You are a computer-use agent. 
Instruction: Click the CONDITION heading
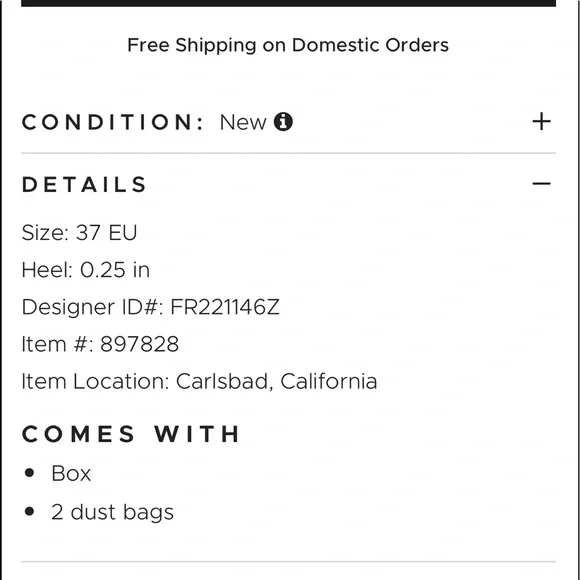(112, 122)
